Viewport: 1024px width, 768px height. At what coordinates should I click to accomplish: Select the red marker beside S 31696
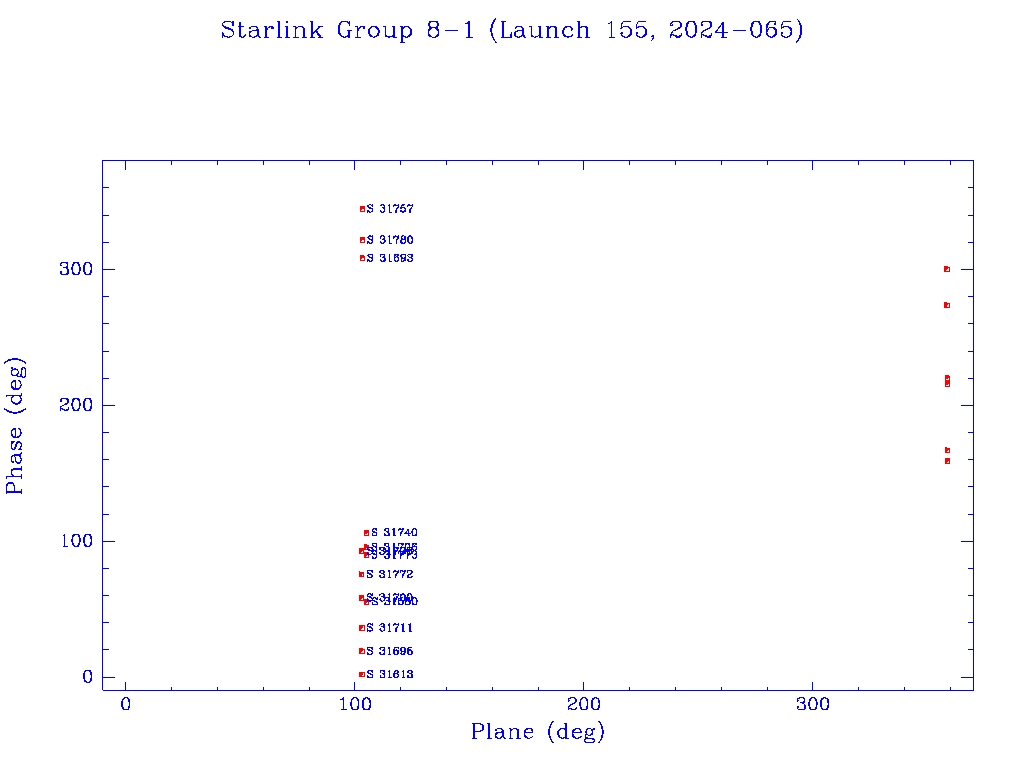362,651
